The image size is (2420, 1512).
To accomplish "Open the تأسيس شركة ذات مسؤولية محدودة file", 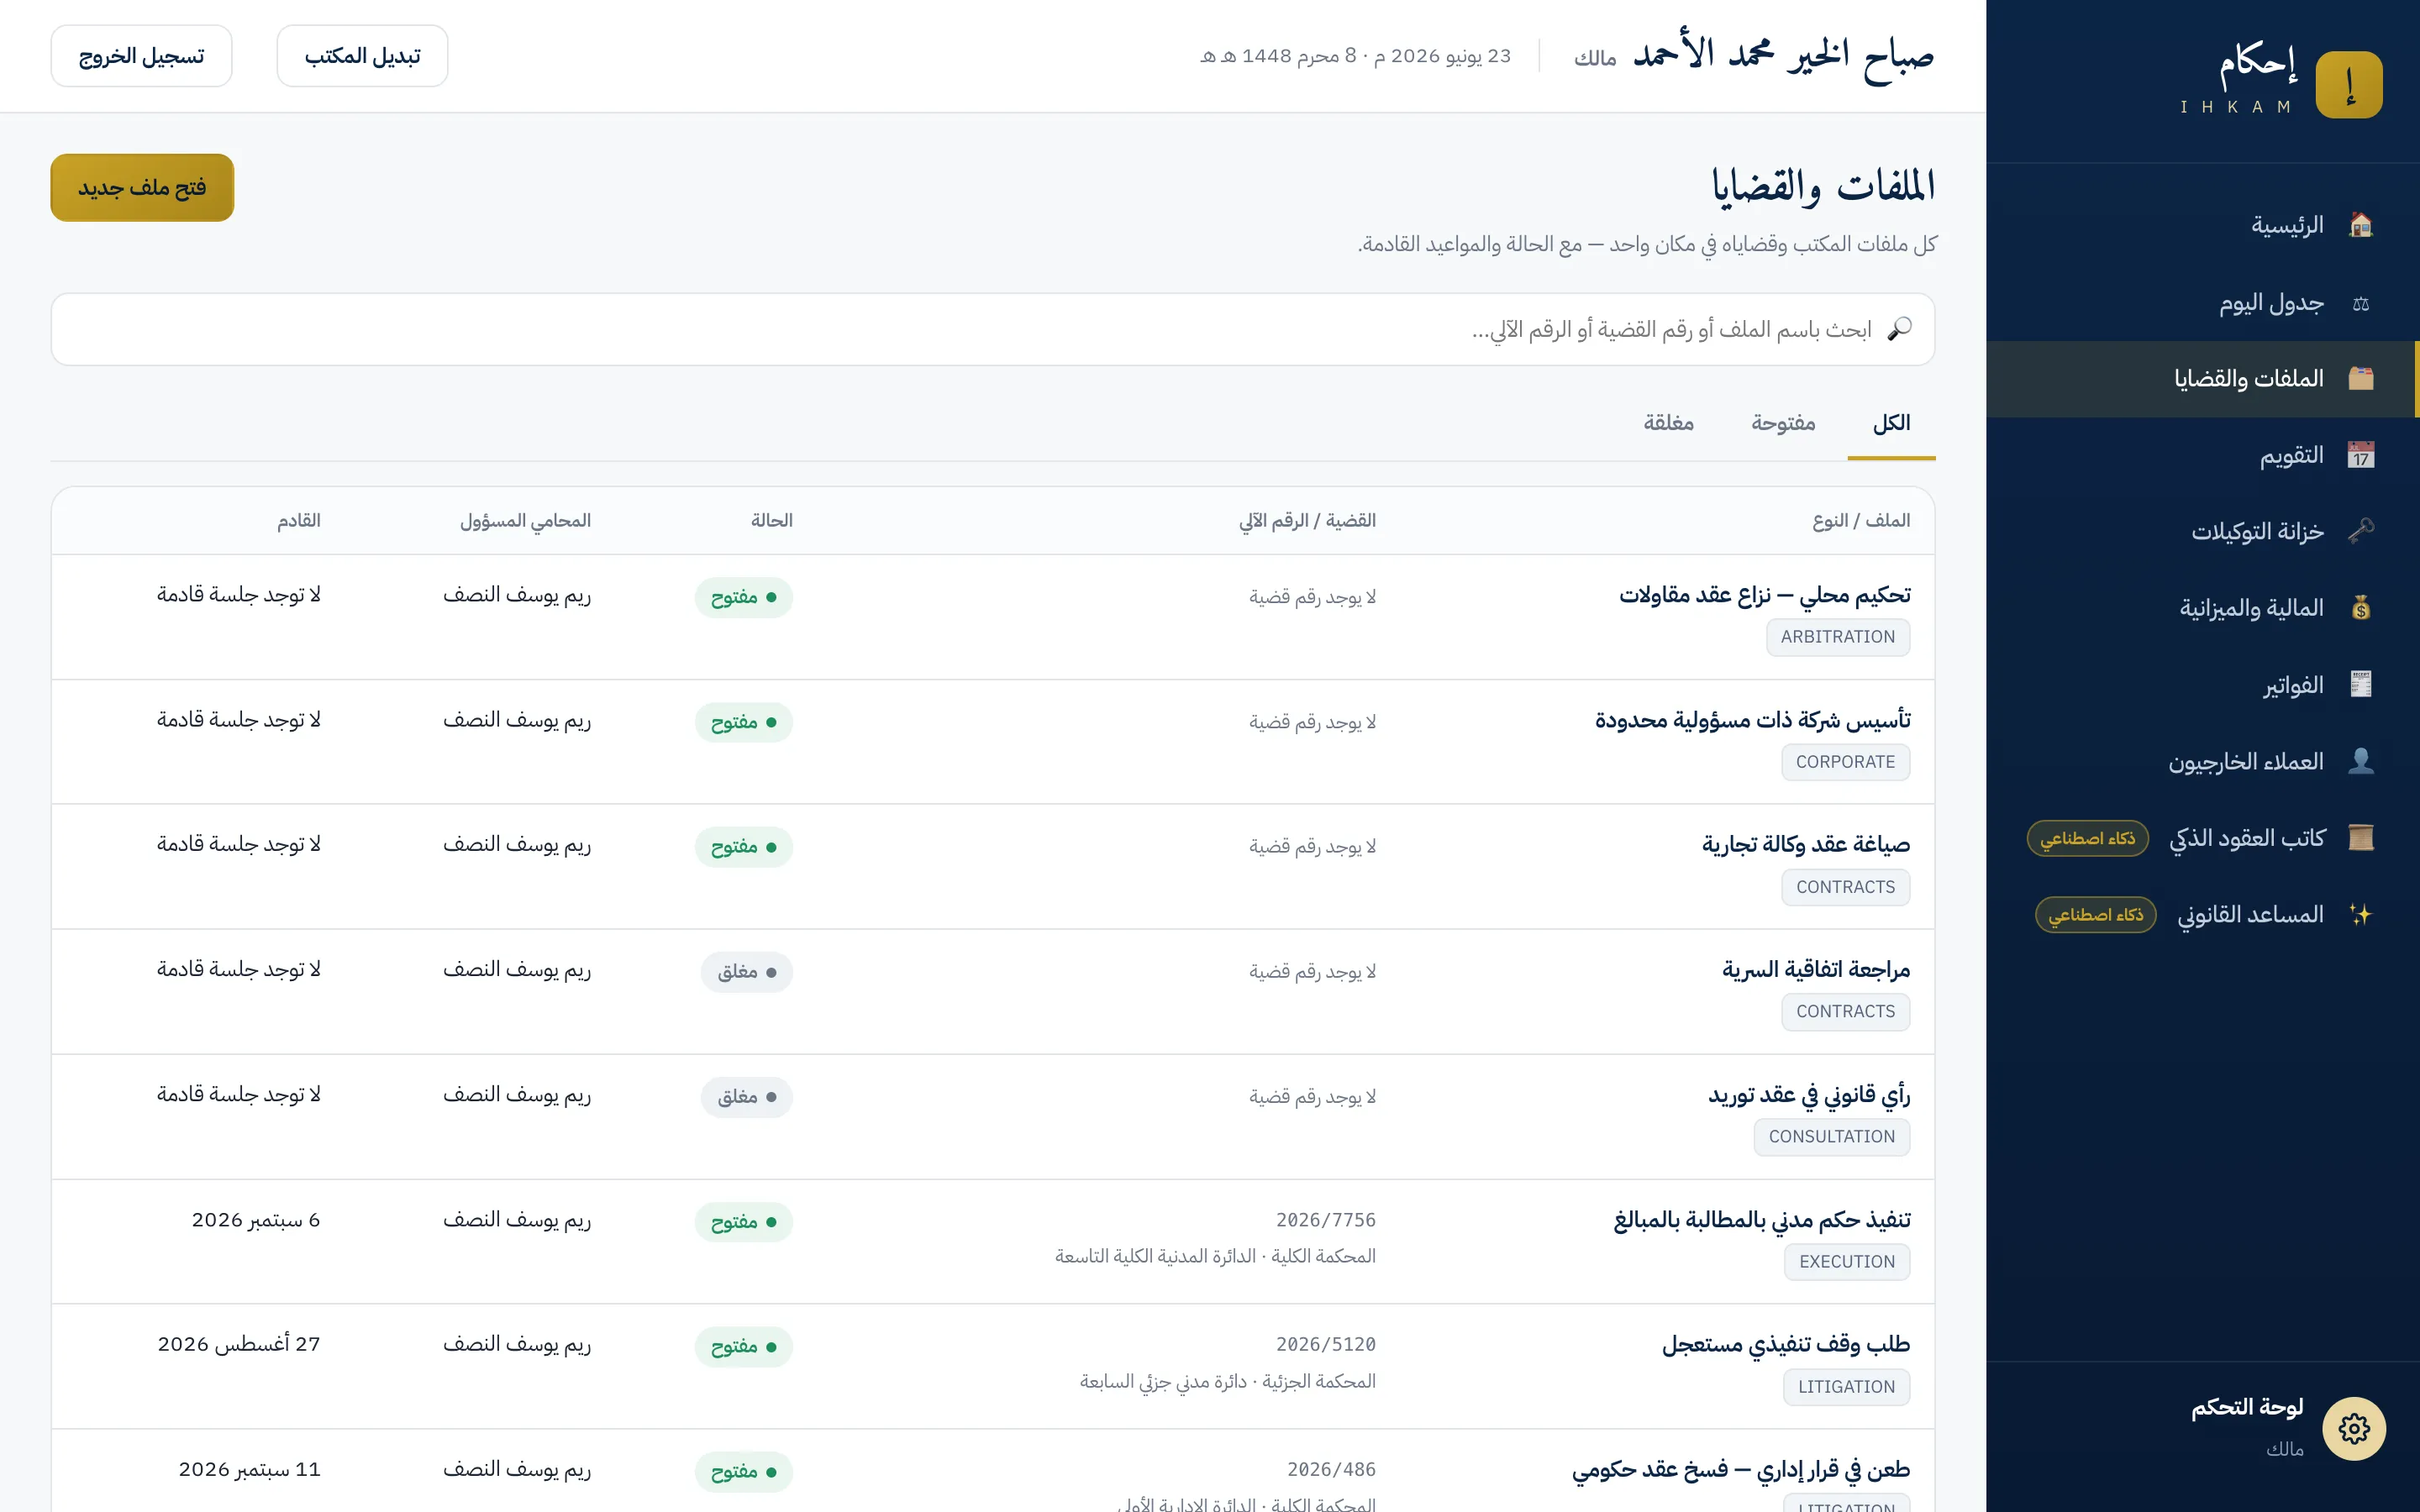I will (1752, 720).
